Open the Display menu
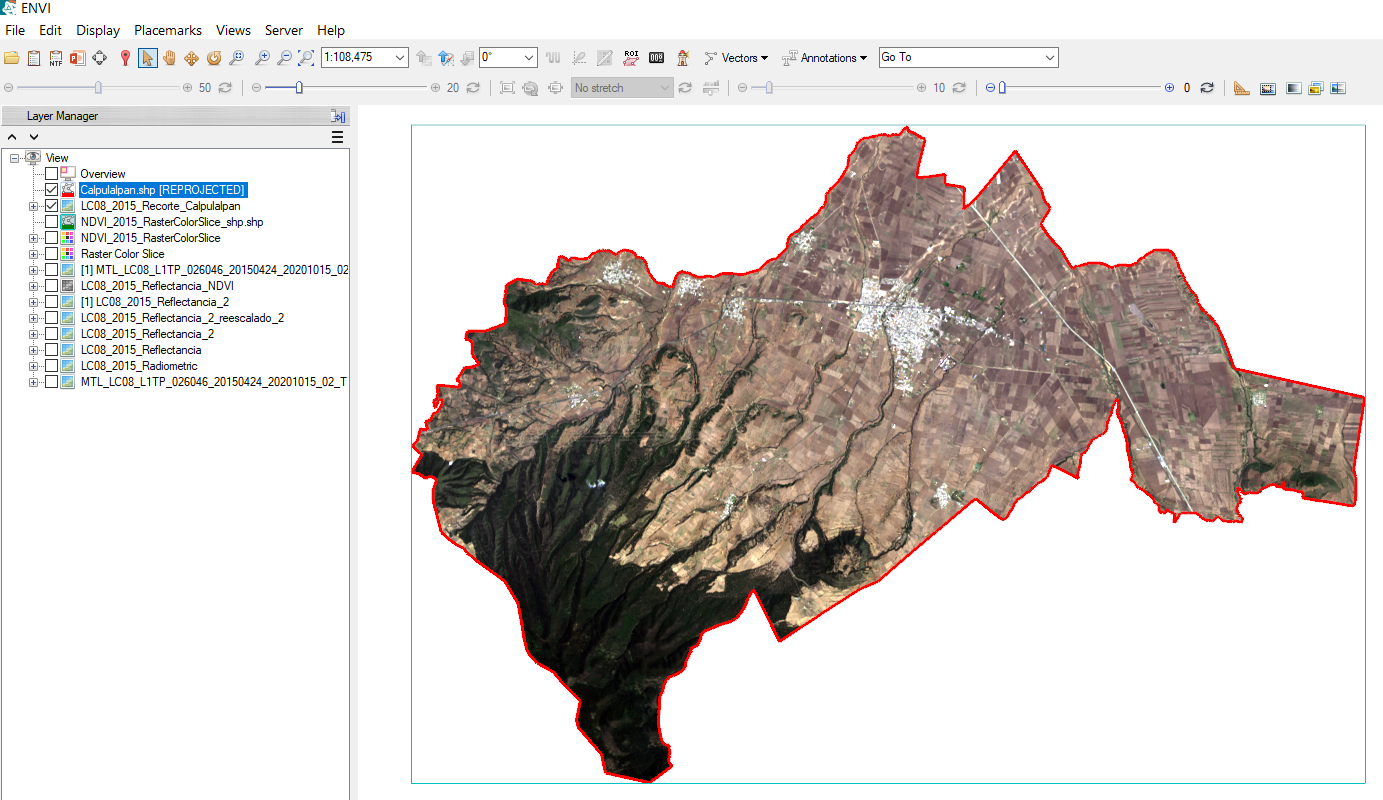 [97, 30]
